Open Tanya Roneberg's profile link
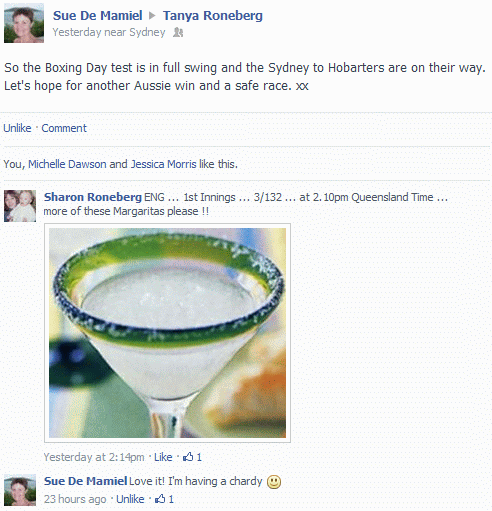This screenshot has height=511, width=492. tap(213, 16)
